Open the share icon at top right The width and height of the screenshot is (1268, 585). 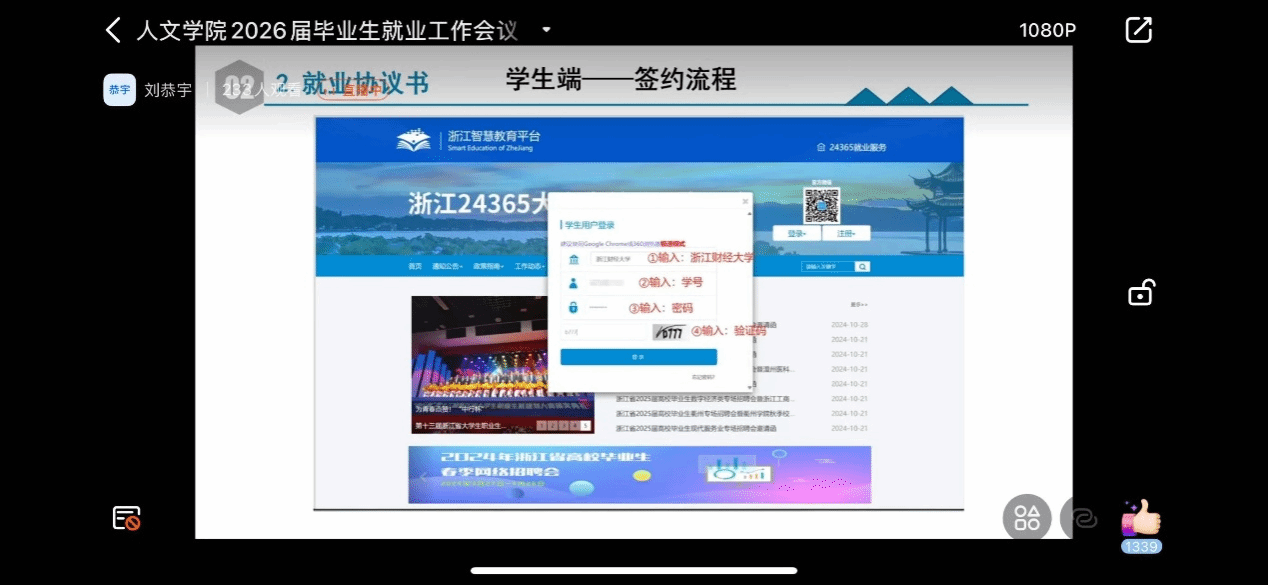click(1139, 30)
